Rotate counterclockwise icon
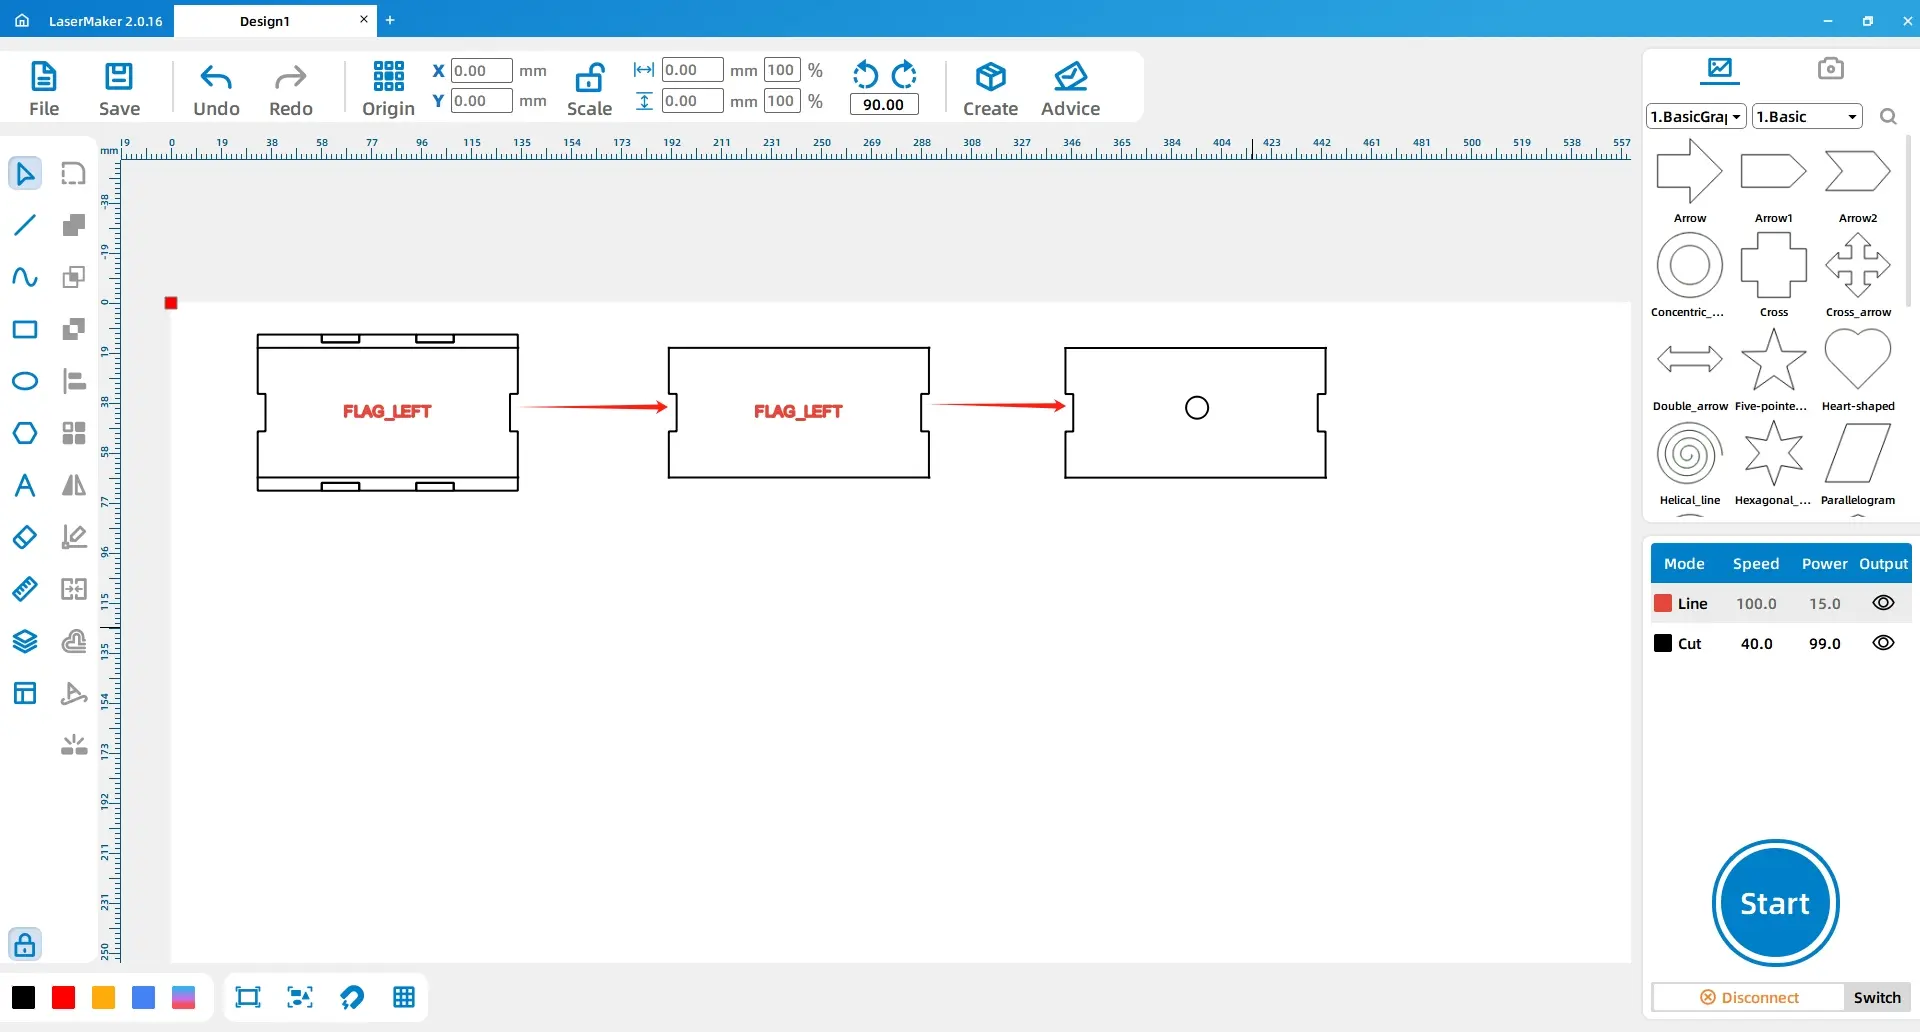Image resolution: width=1920 pixels, height=1032 pixels. (x=865, y=74)
